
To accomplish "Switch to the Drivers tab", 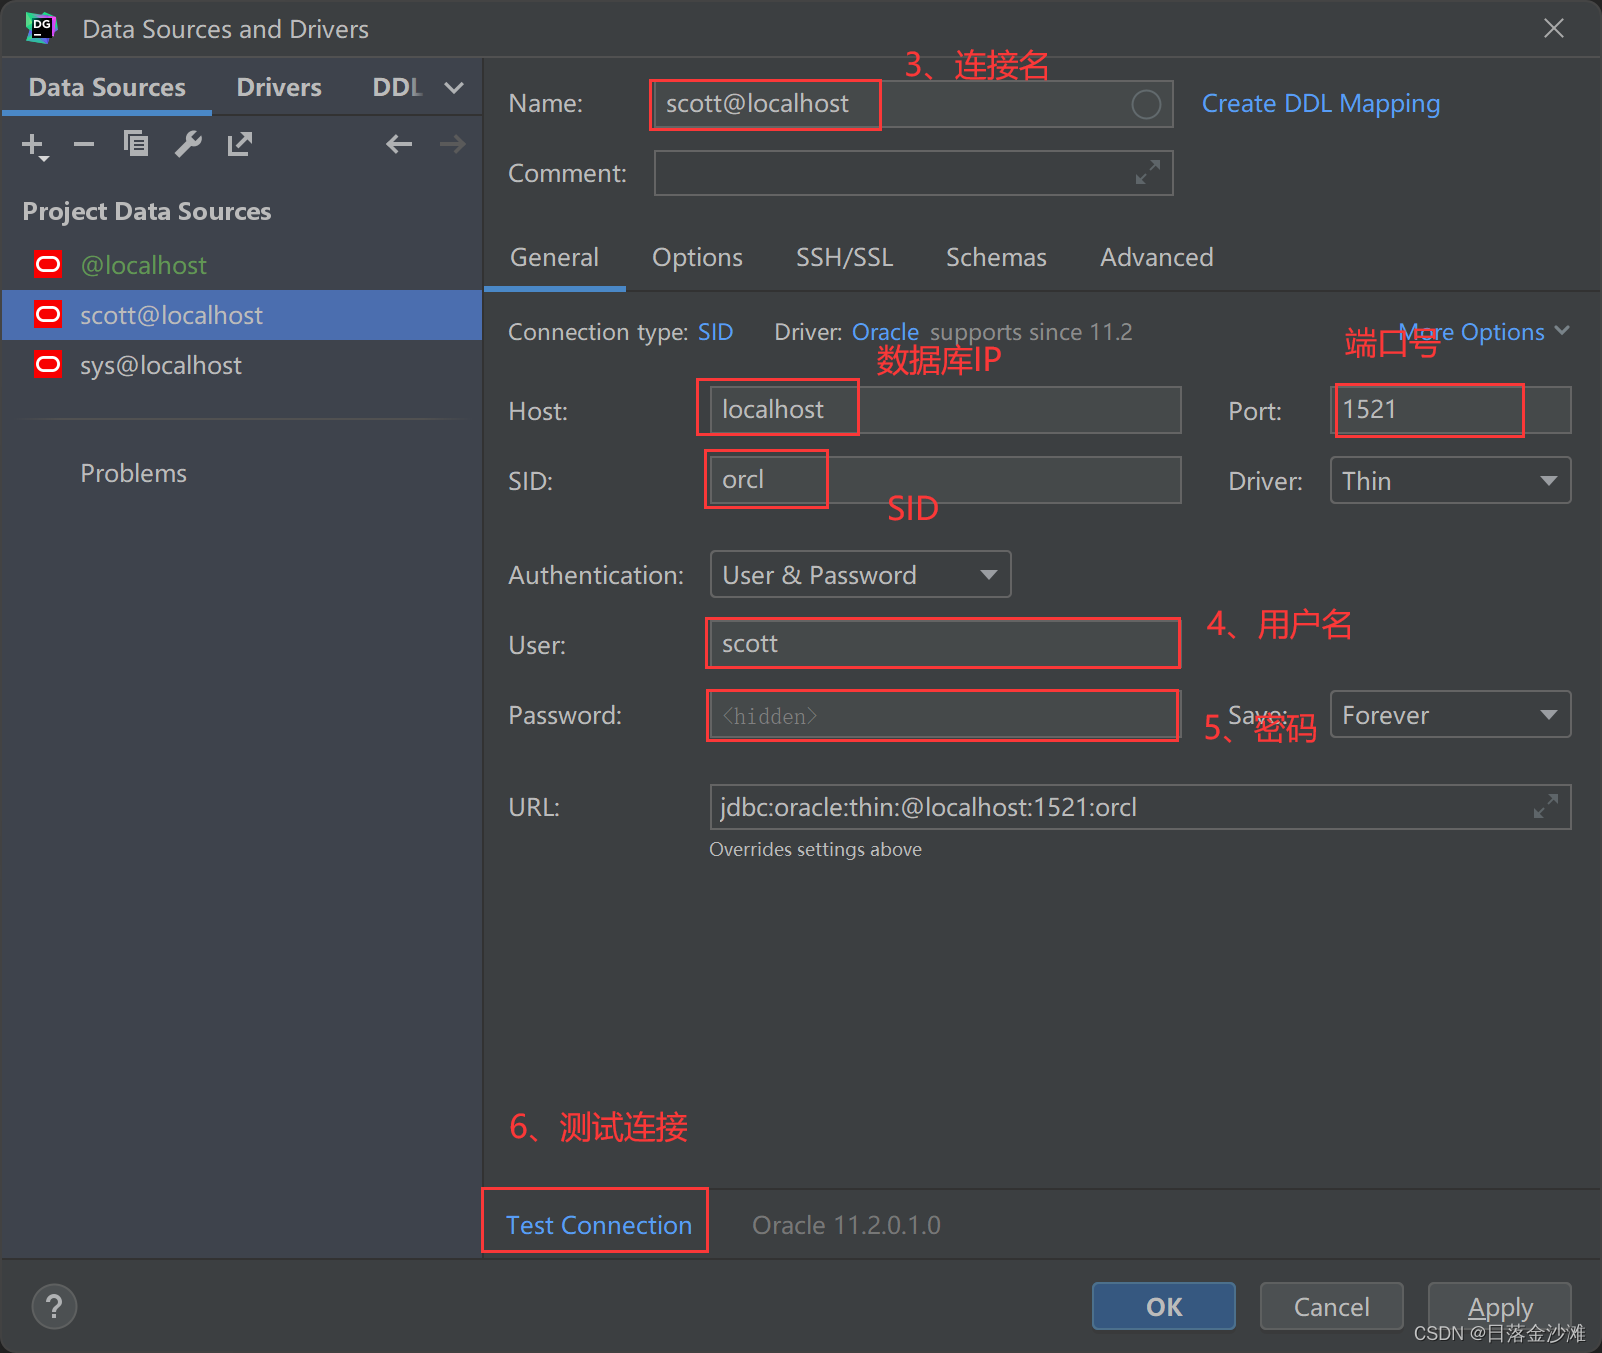I will coord(279,87).
